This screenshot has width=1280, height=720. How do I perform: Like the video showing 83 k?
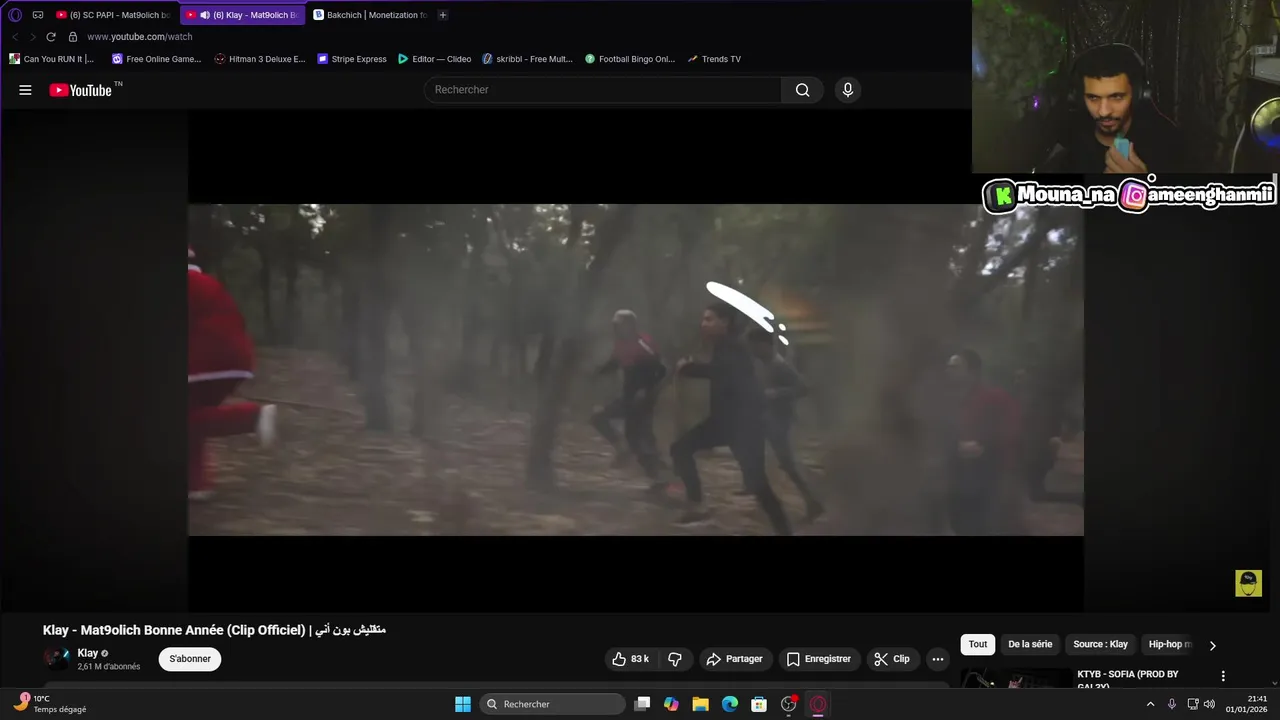pos(630,659)
